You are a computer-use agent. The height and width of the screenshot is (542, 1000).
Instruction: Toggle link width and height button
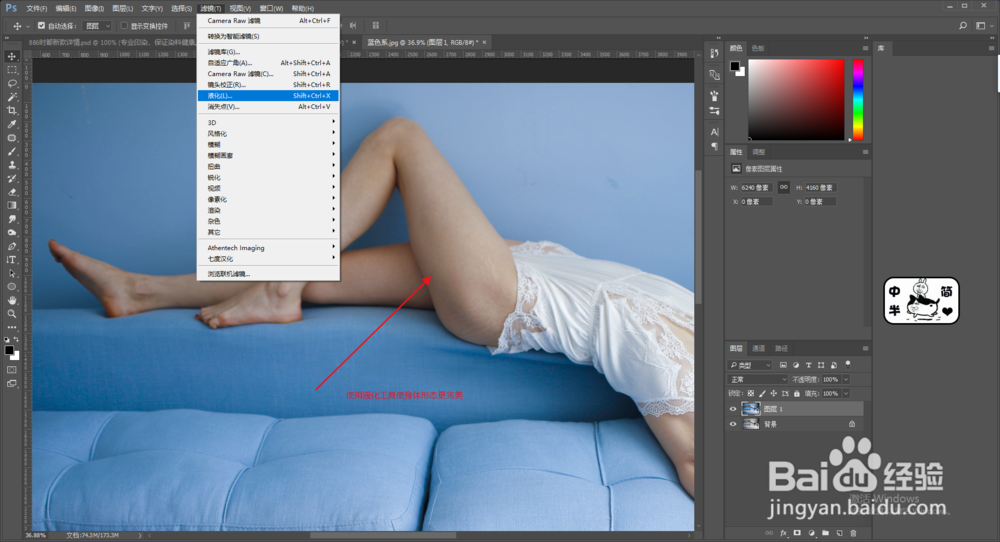click(x=784, y=187)
